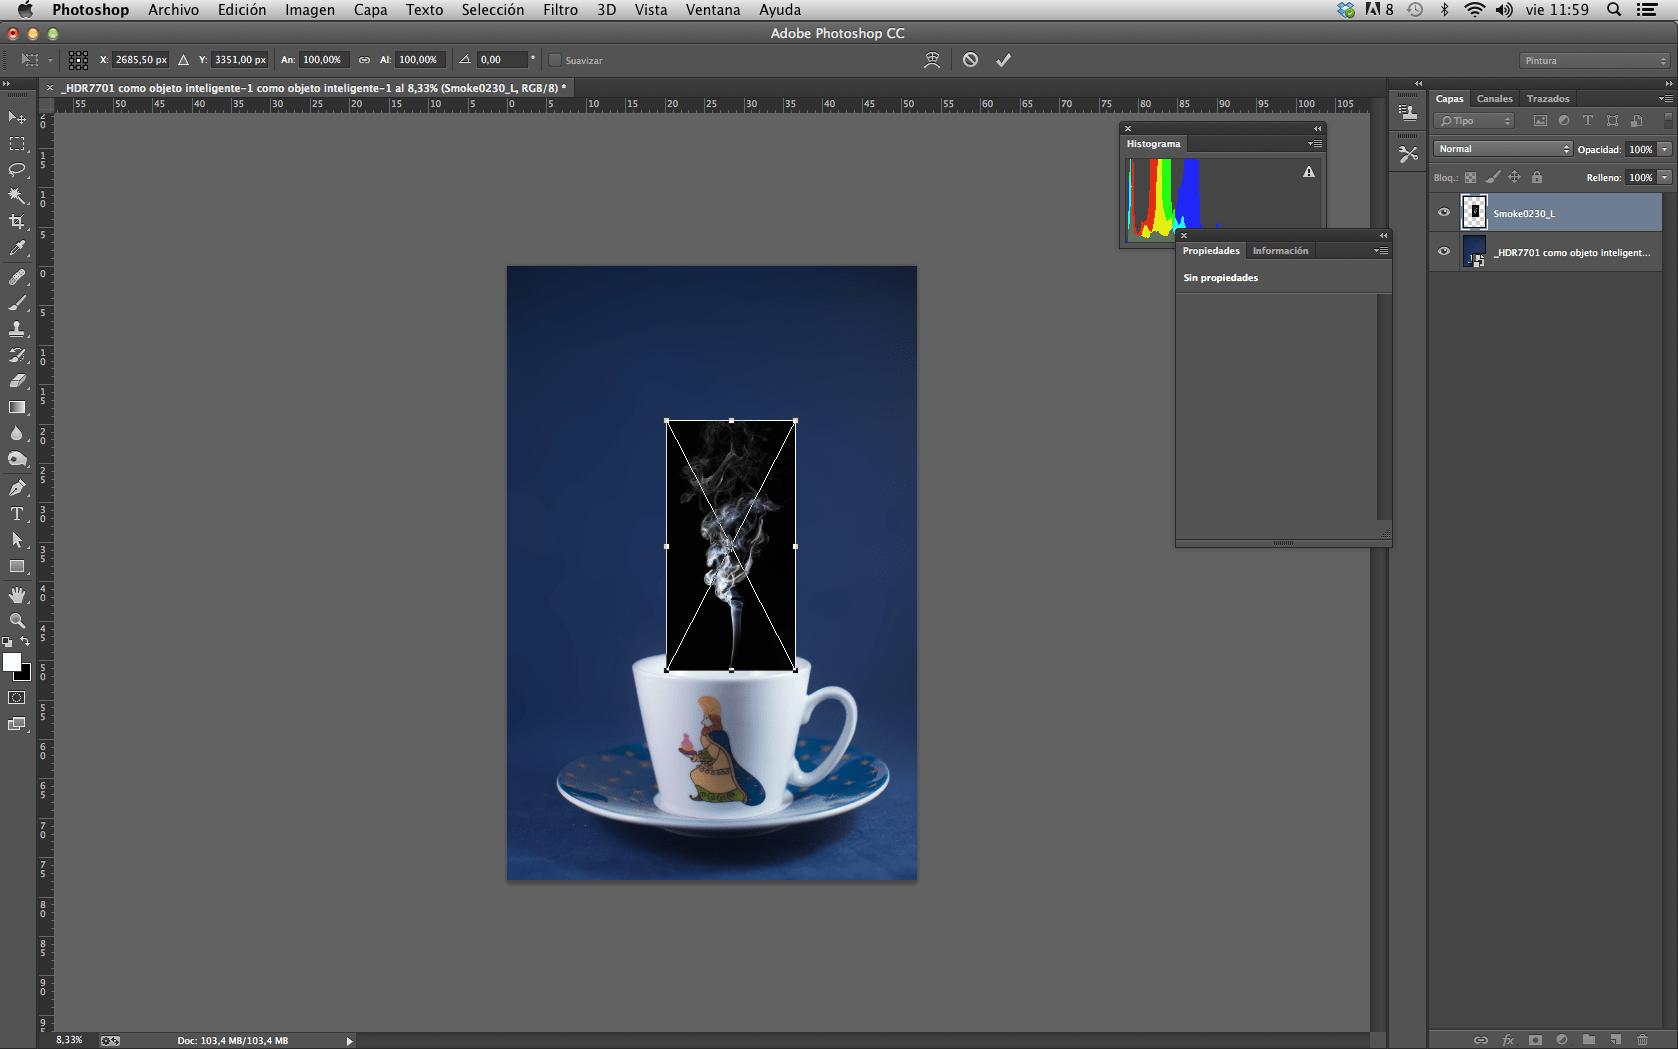Select the Clone Stamp tool

(17, 328)
